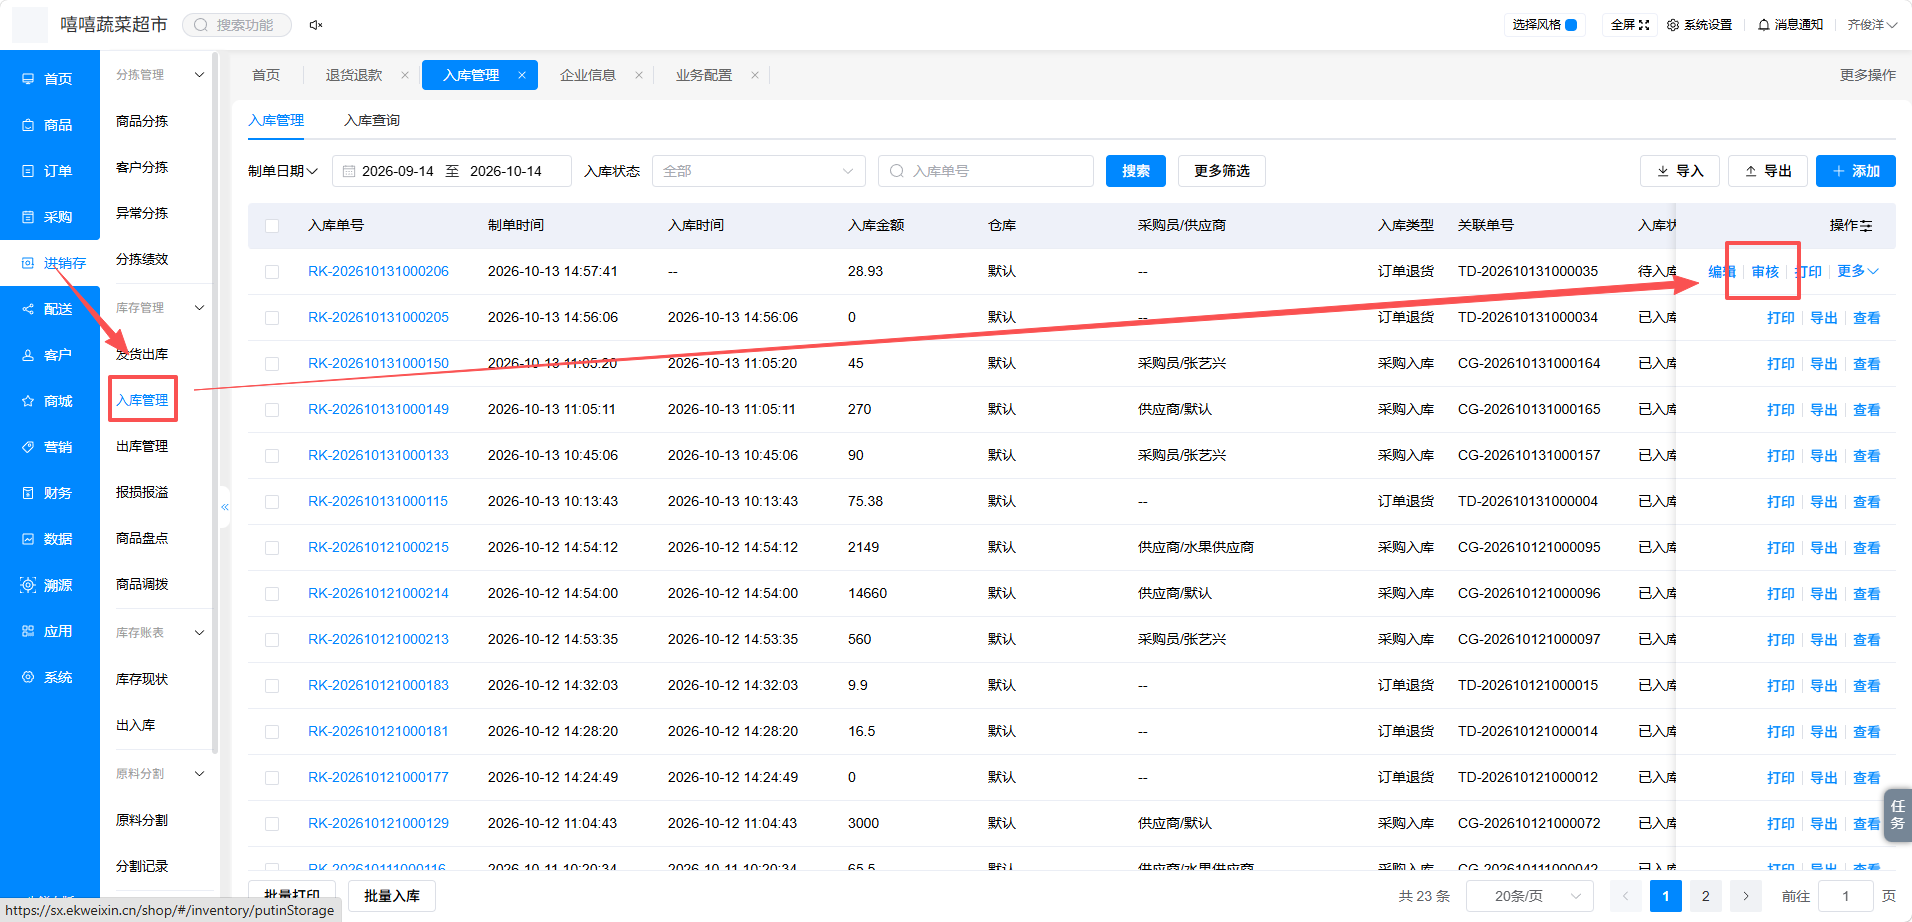Open the 制单日期 date type dropdown
The height and width of the screenshot is (922, 1912).
(283, 171)
